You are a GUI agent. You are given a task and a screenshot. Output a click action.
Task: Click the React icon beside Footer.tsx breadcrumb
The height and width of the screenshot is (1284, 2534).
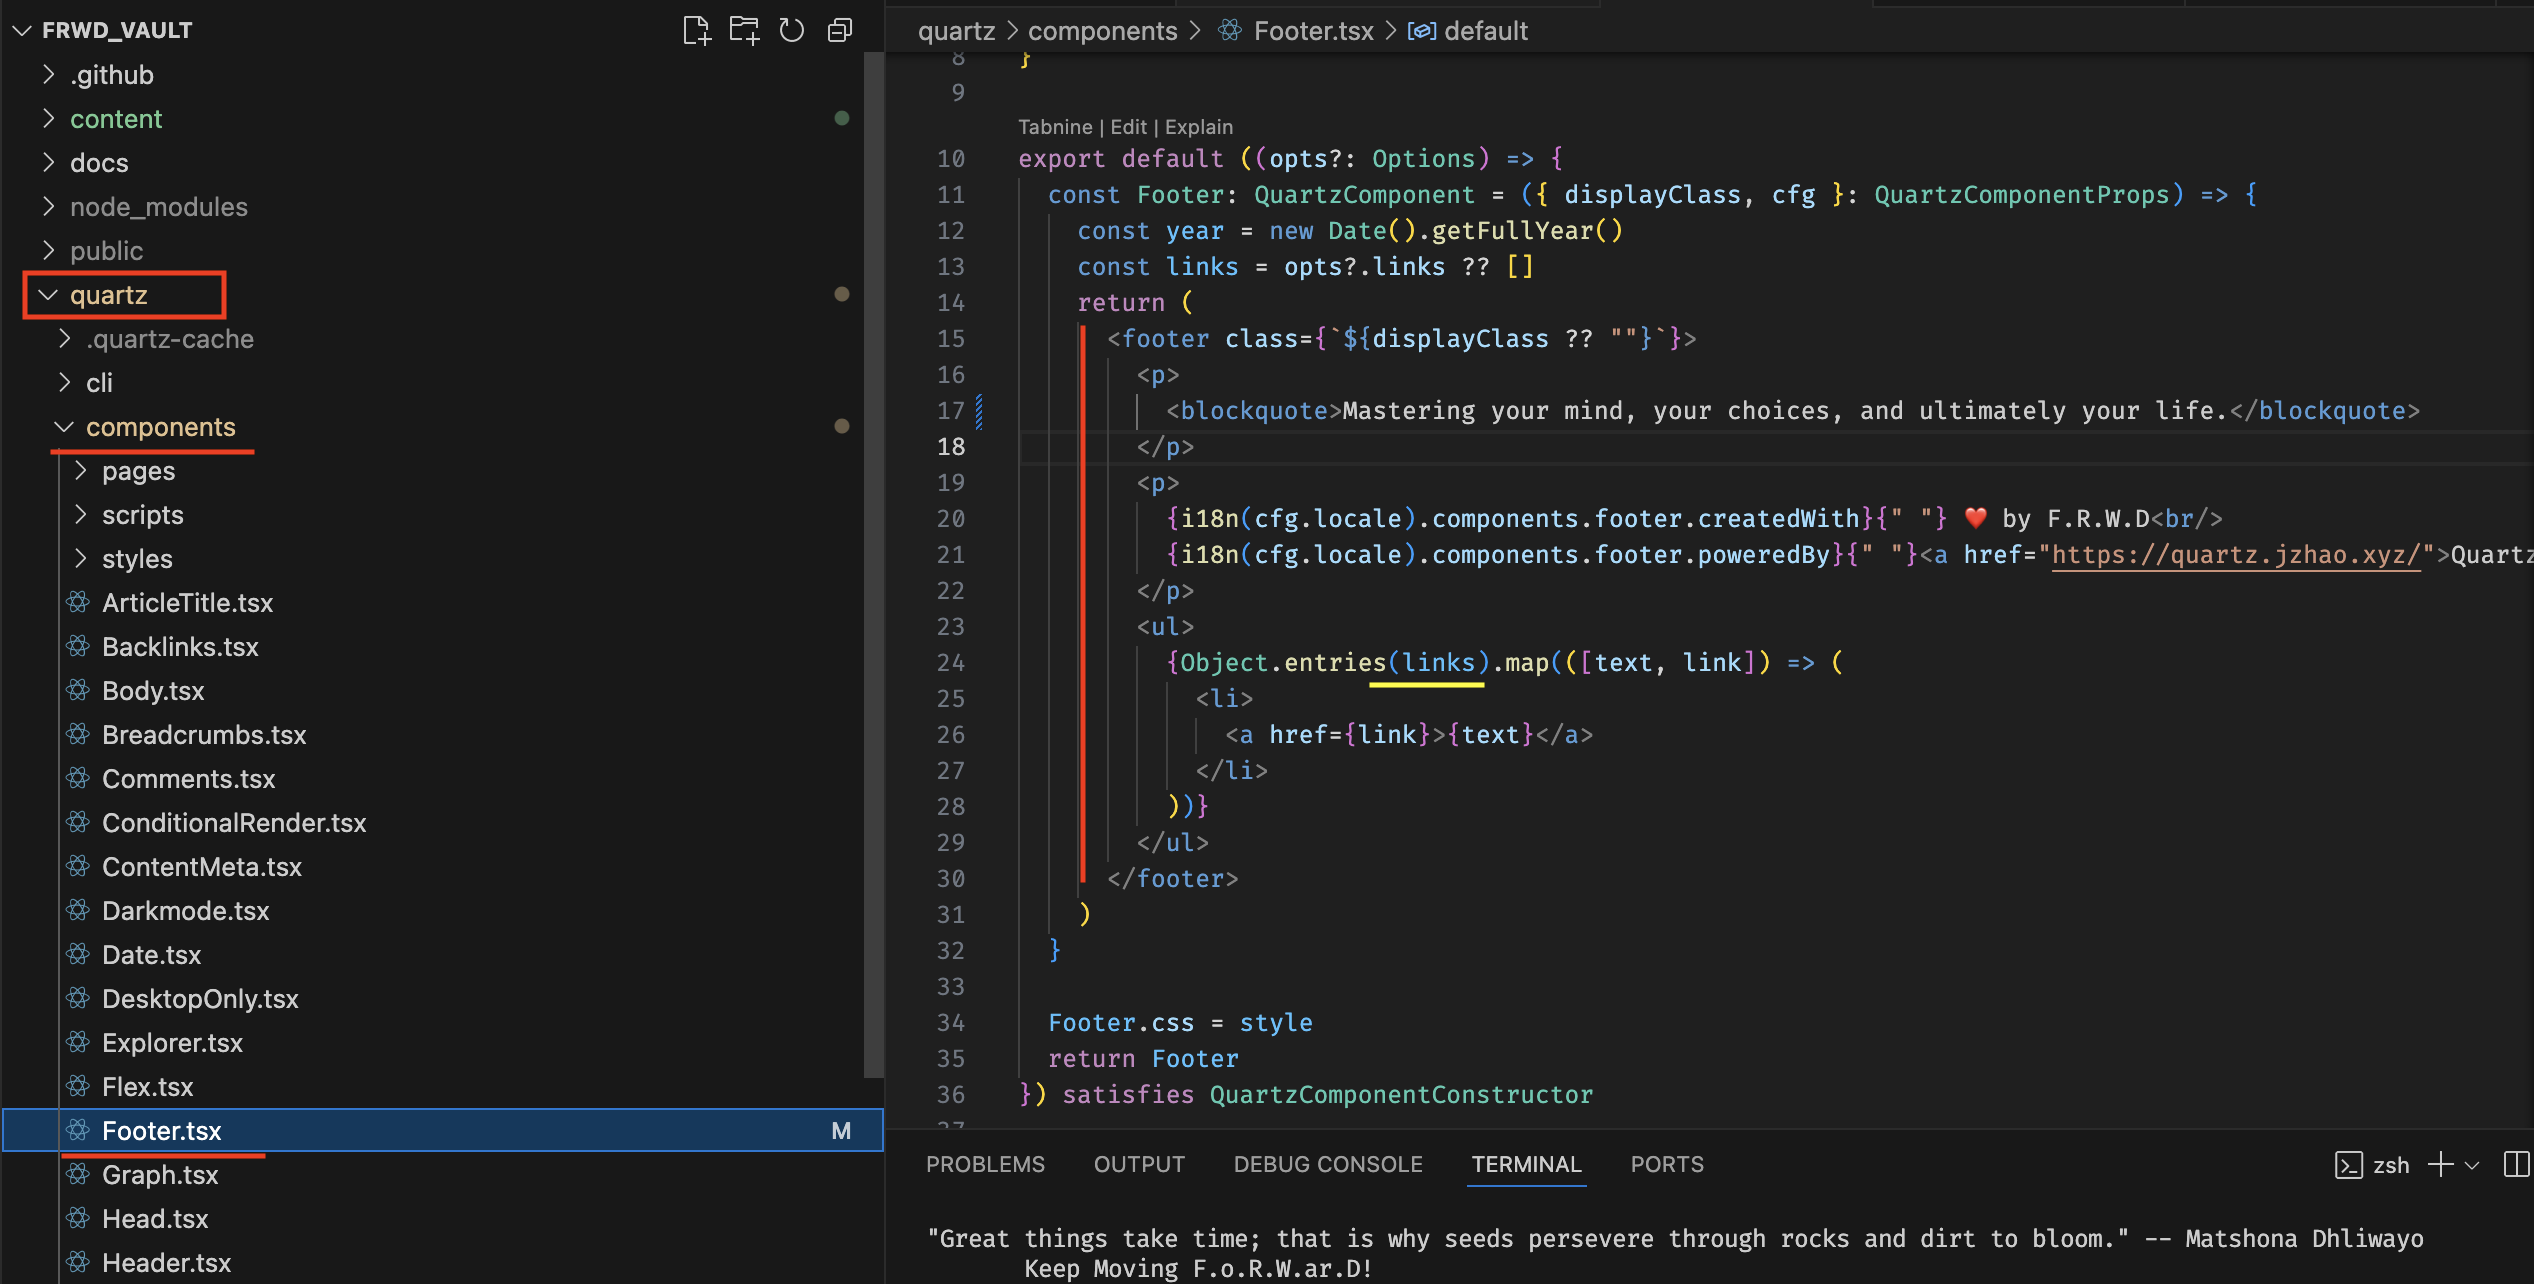(1229, 31)
